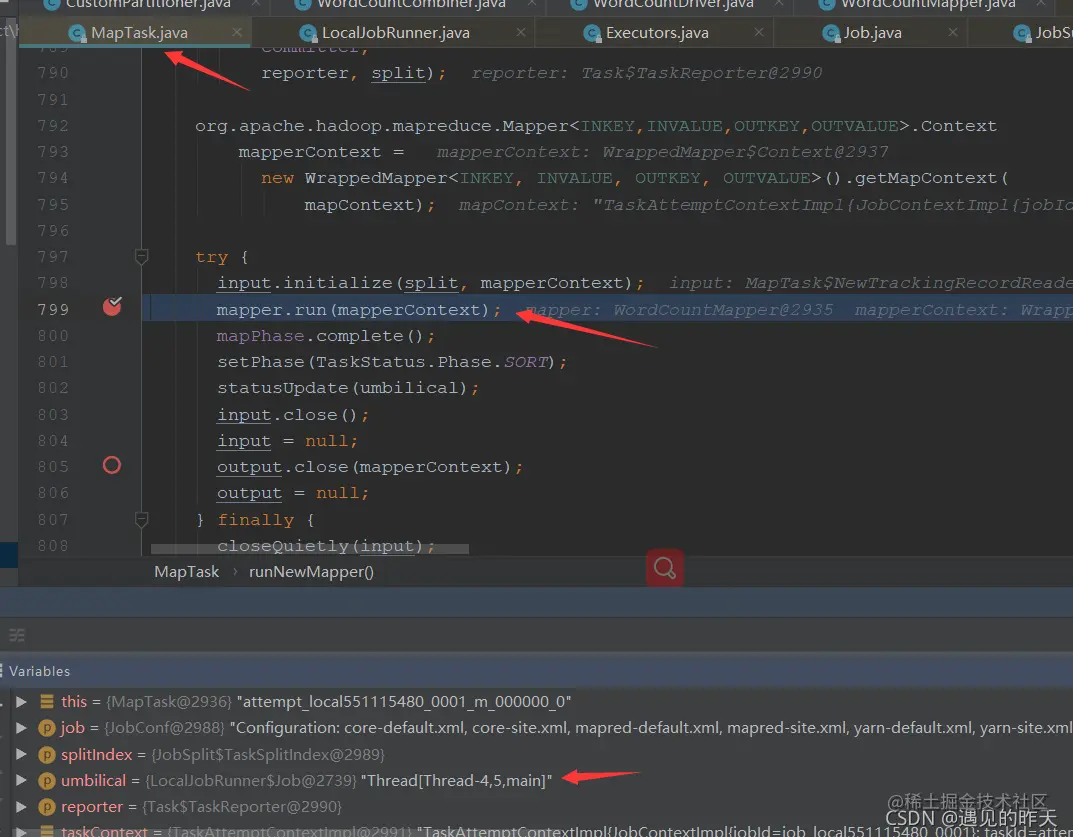This screenshot has width=1073, height=837.
Task: Expand the 'job' JobConf variable node
Action: [x=21, y=727]
